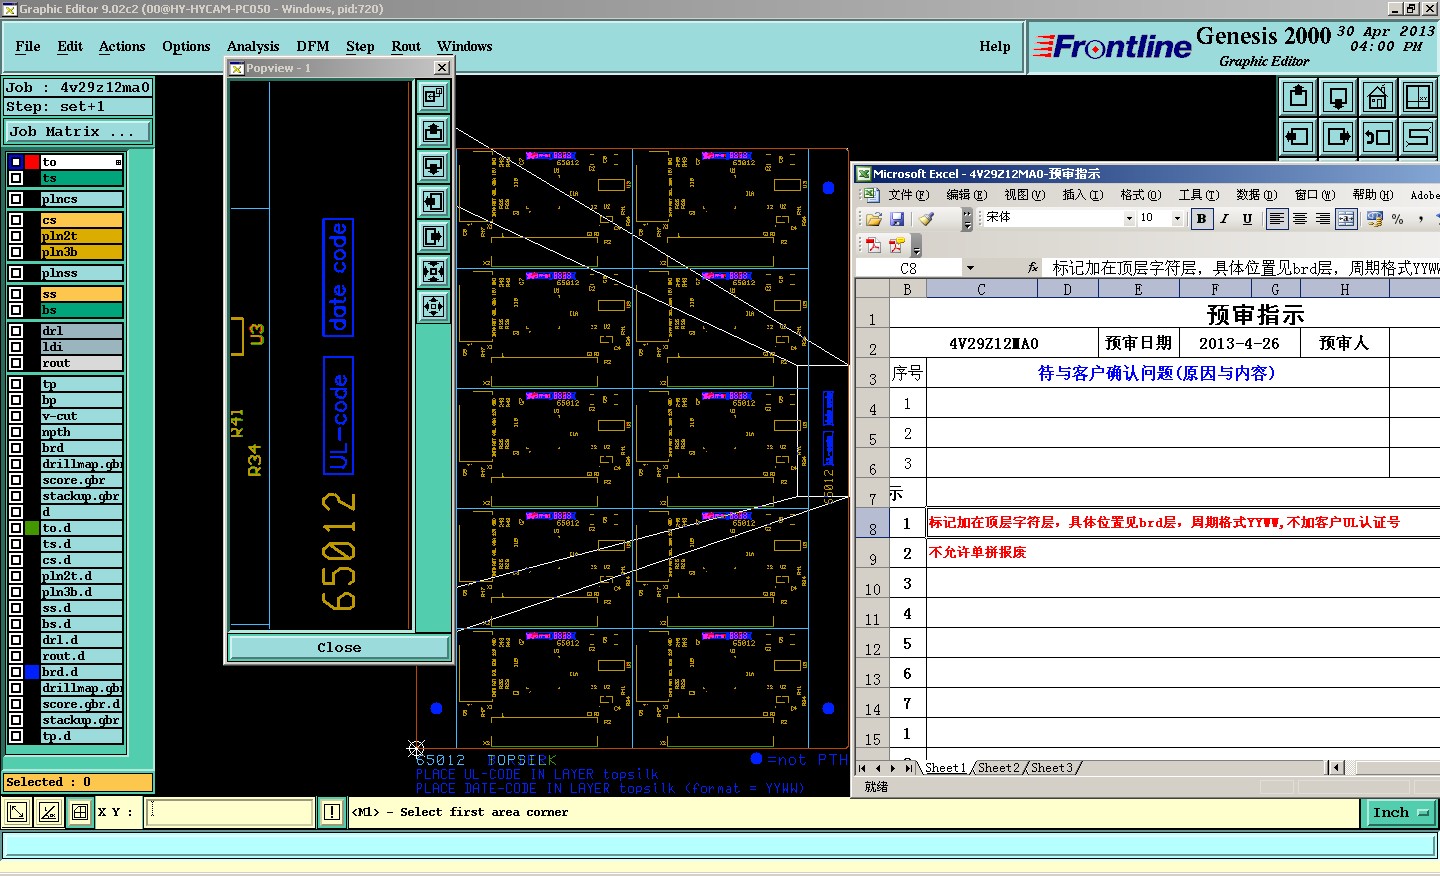
Task: Select Excel cell containing 不允许单拼报废
Action: [x=1183, y=553]
